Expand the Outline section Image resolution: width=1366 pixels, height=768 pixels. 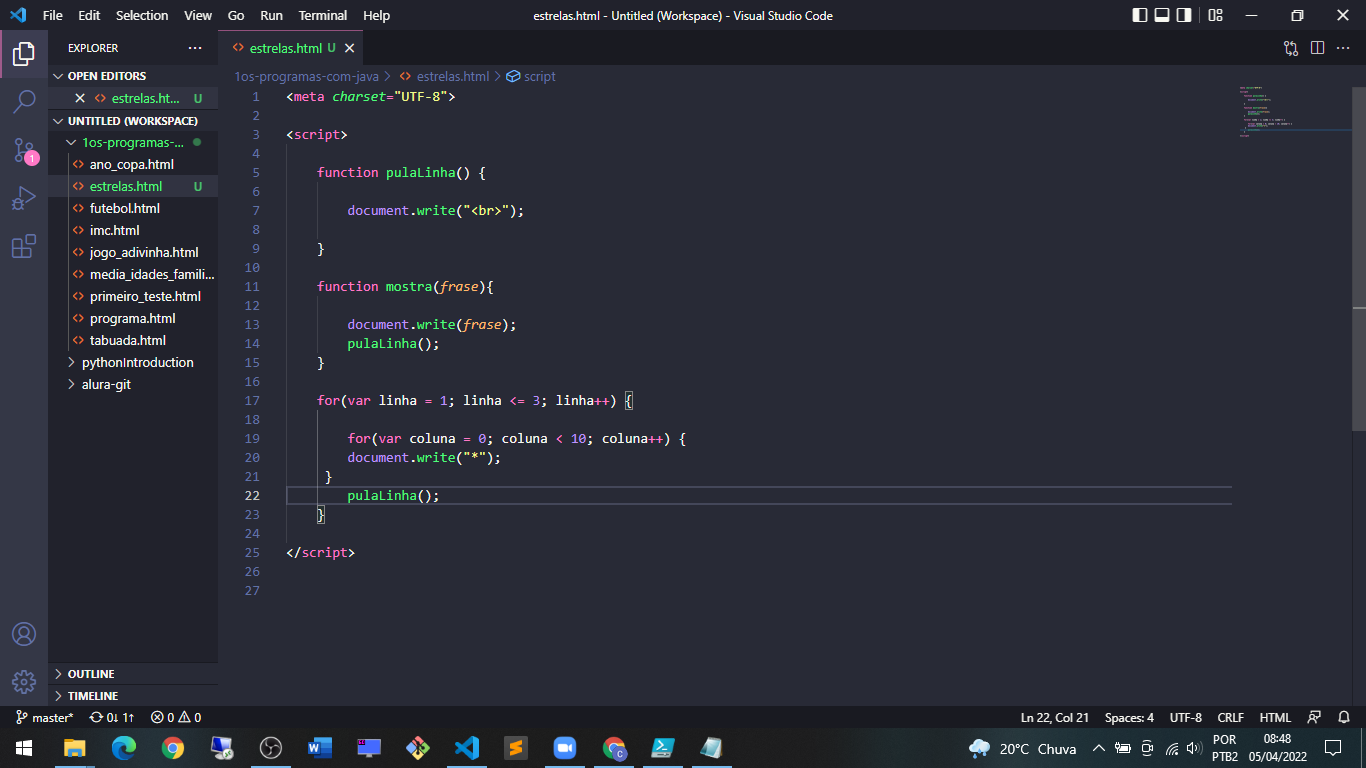click(133, 674)
